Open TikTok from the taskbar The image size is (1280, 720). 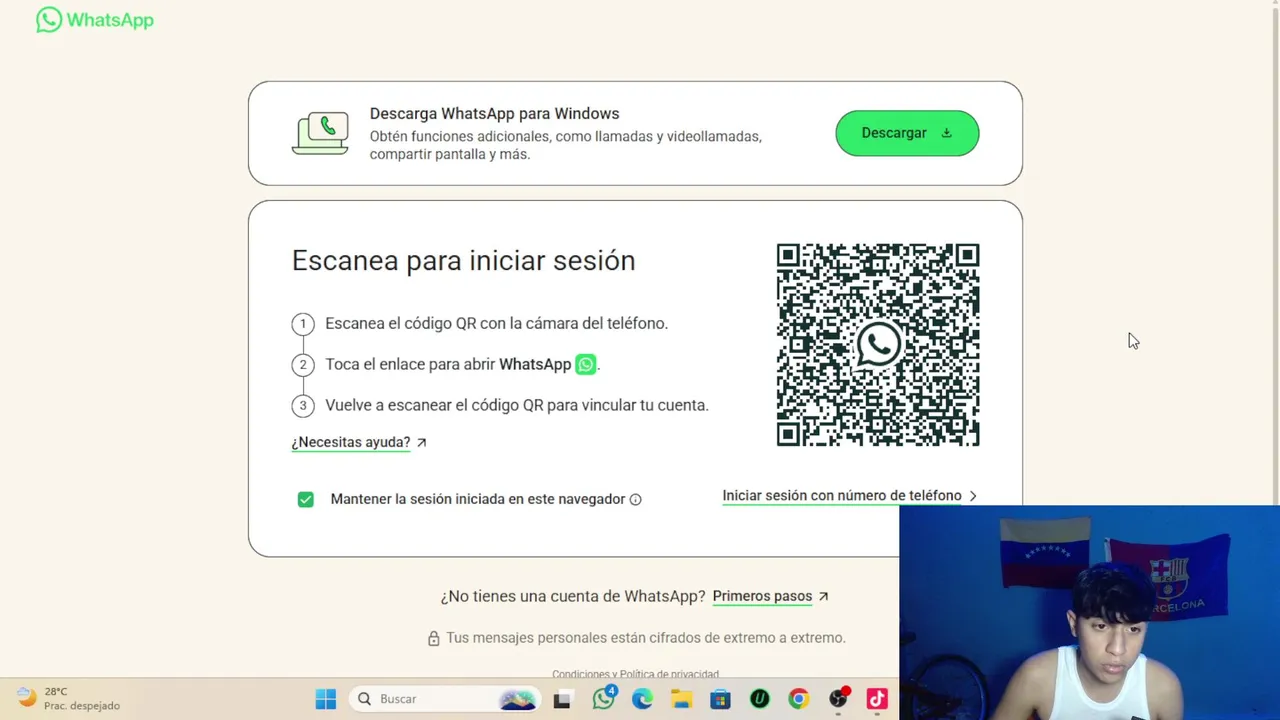coord(877,699)
